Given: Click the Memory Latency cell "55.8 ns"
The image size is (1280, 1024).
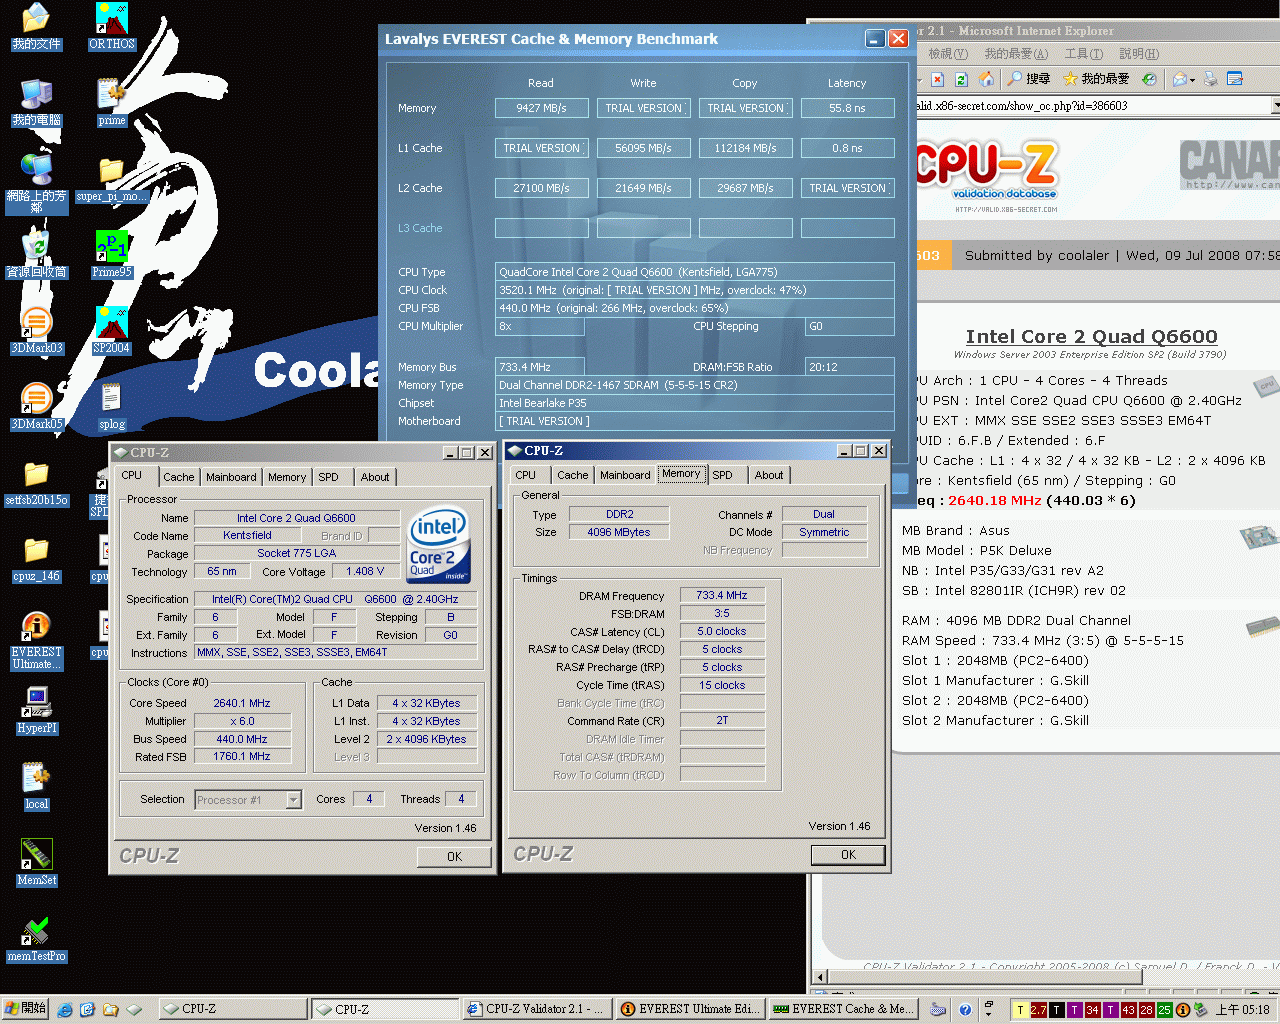Looking at the screenshot, I should (x=847, y=108).
